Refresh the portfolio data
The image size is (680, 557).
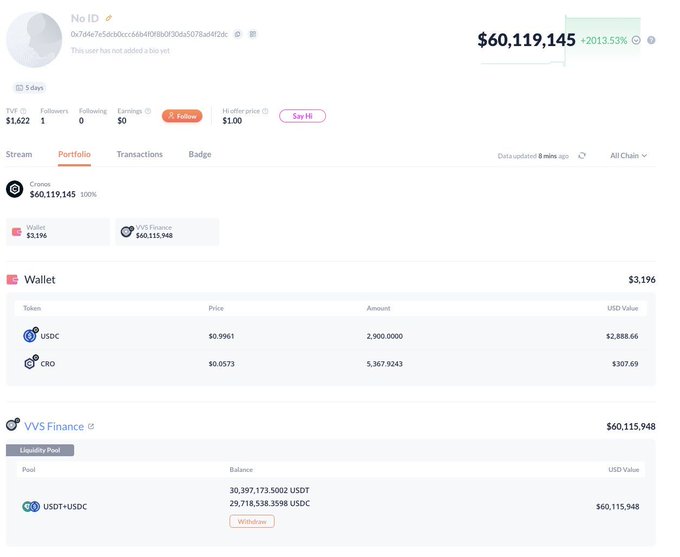pyautogui.click(x=582, y=156)
